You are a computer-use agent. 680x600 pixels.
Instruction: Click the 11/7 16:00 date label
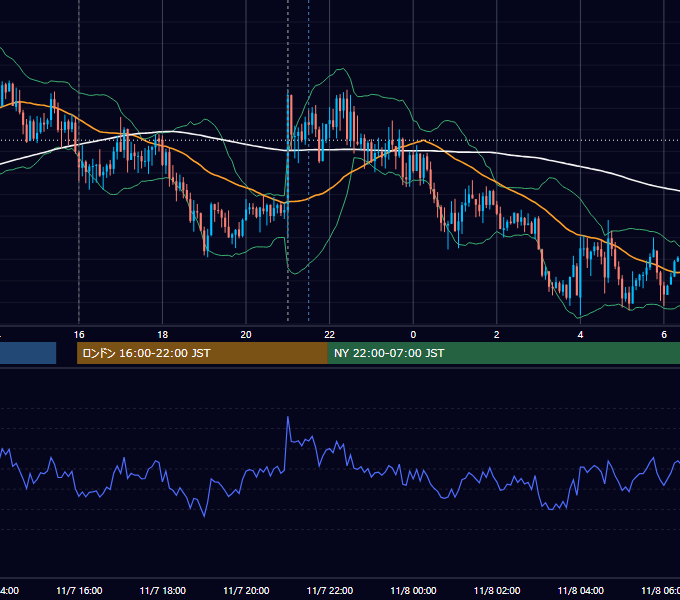[79, 591]
